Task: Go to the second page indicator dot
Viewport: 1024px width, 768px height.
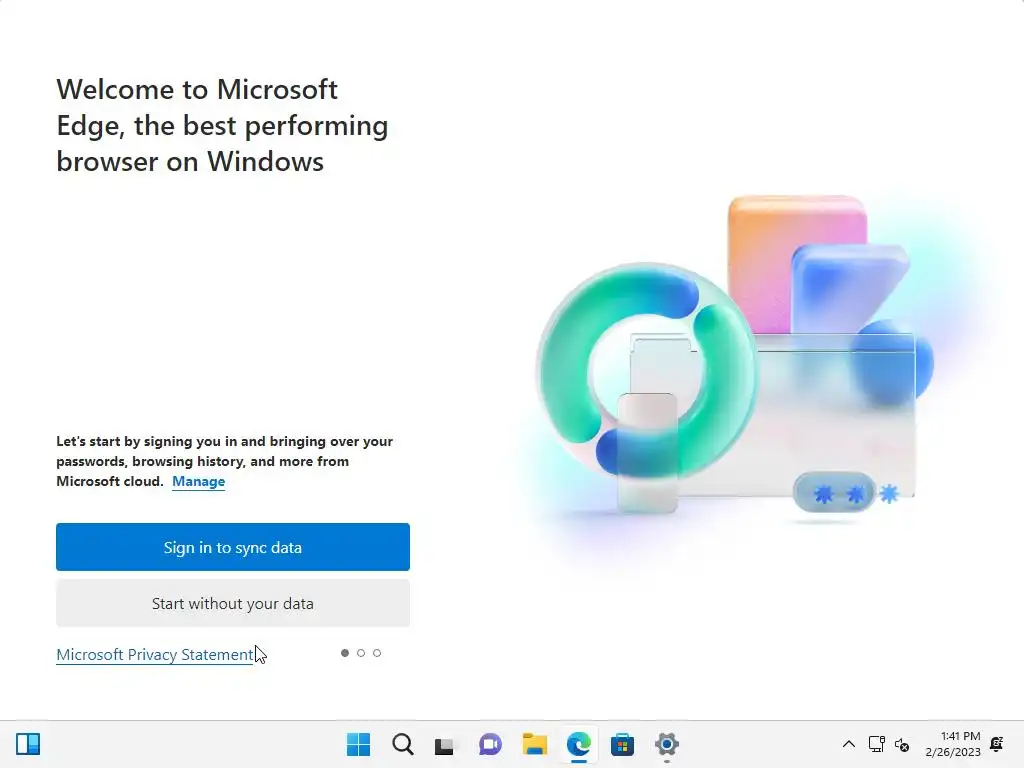Action: point(361,653)
